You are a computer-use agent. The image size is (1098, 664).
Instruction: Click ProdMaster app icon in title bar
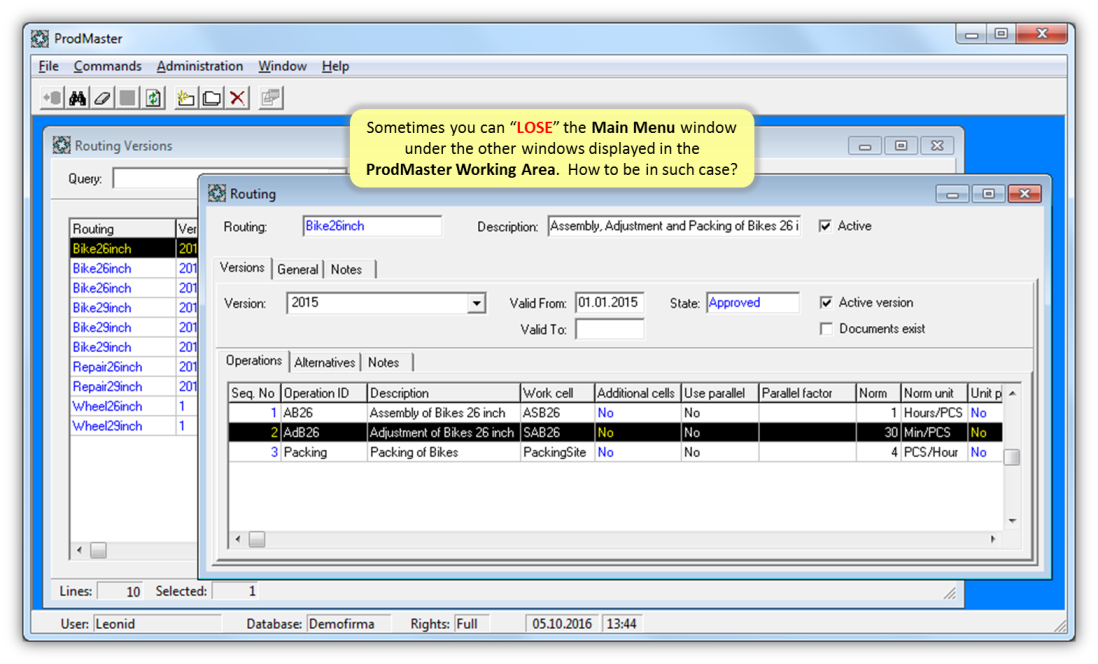point(40,39)
